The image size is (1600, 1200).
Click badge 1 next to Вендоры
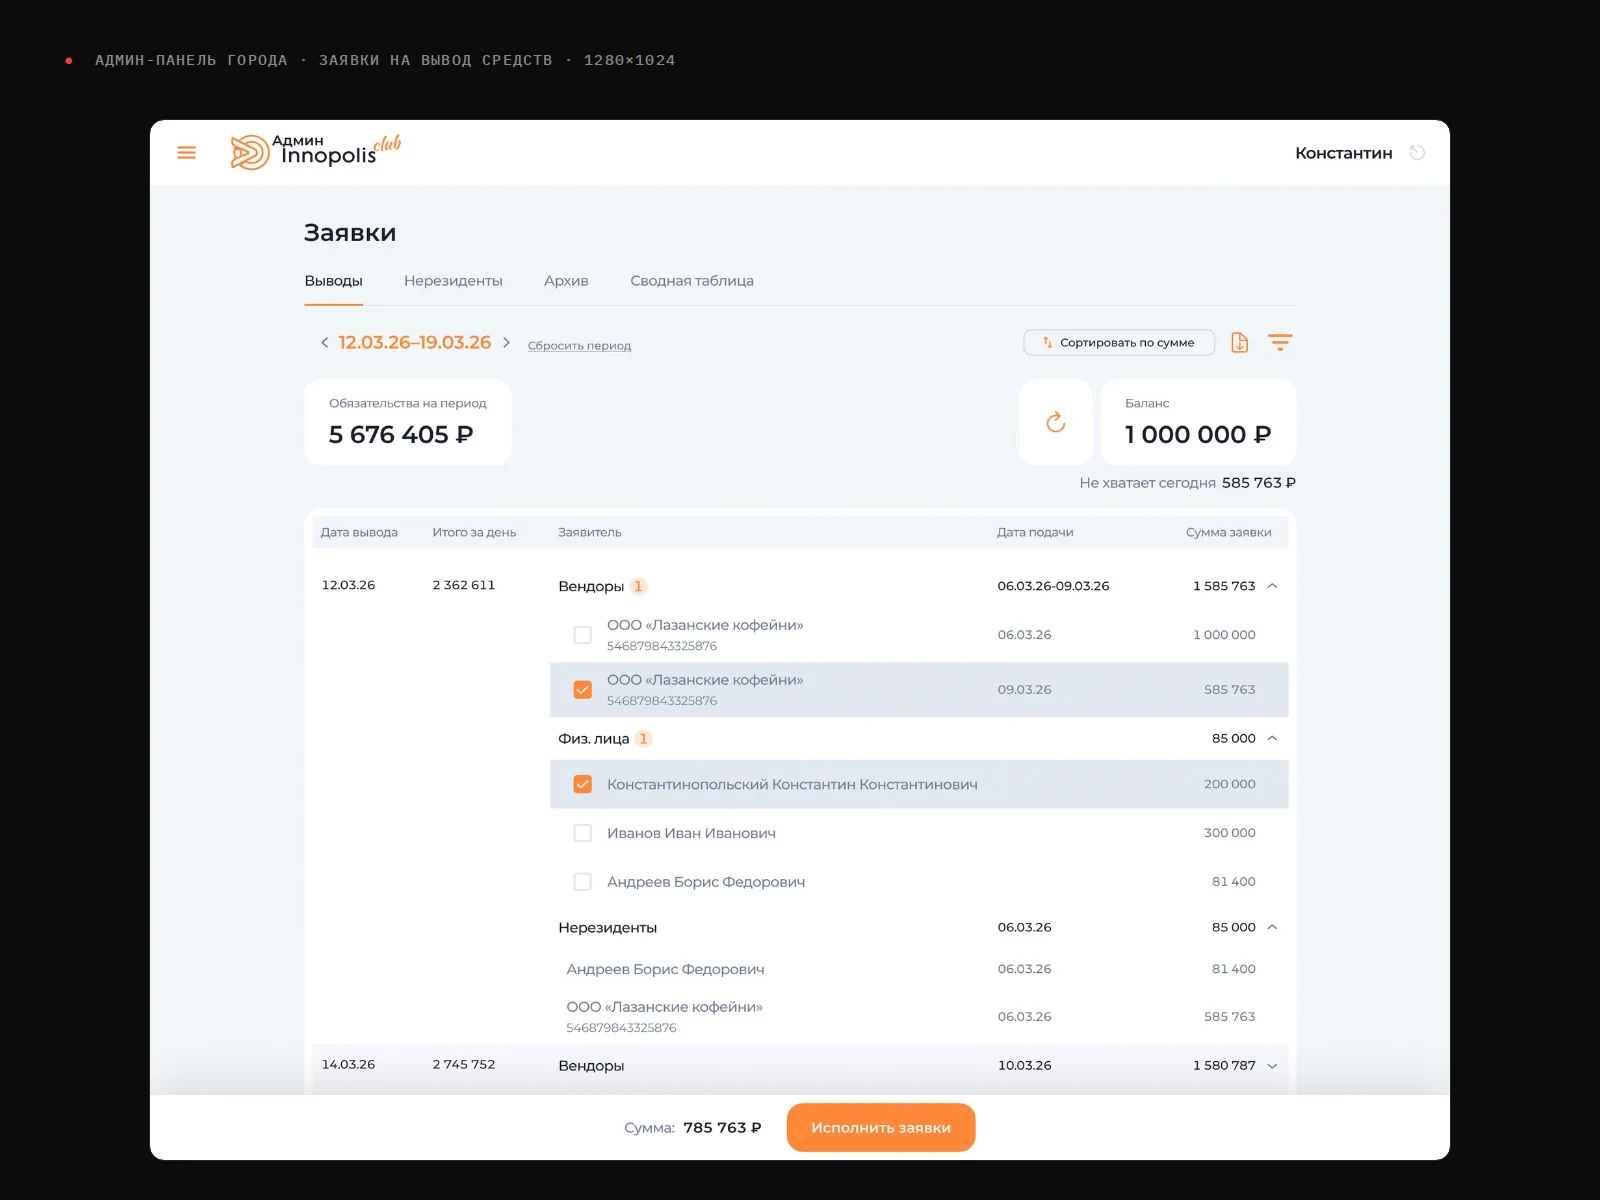pos(638,586)
